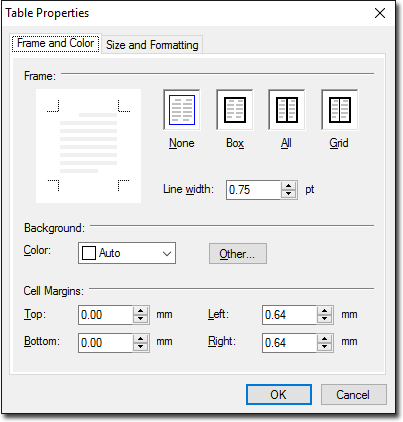
Task: Pick the Grid frame preset icon
Action: click(x=340, y=110)
